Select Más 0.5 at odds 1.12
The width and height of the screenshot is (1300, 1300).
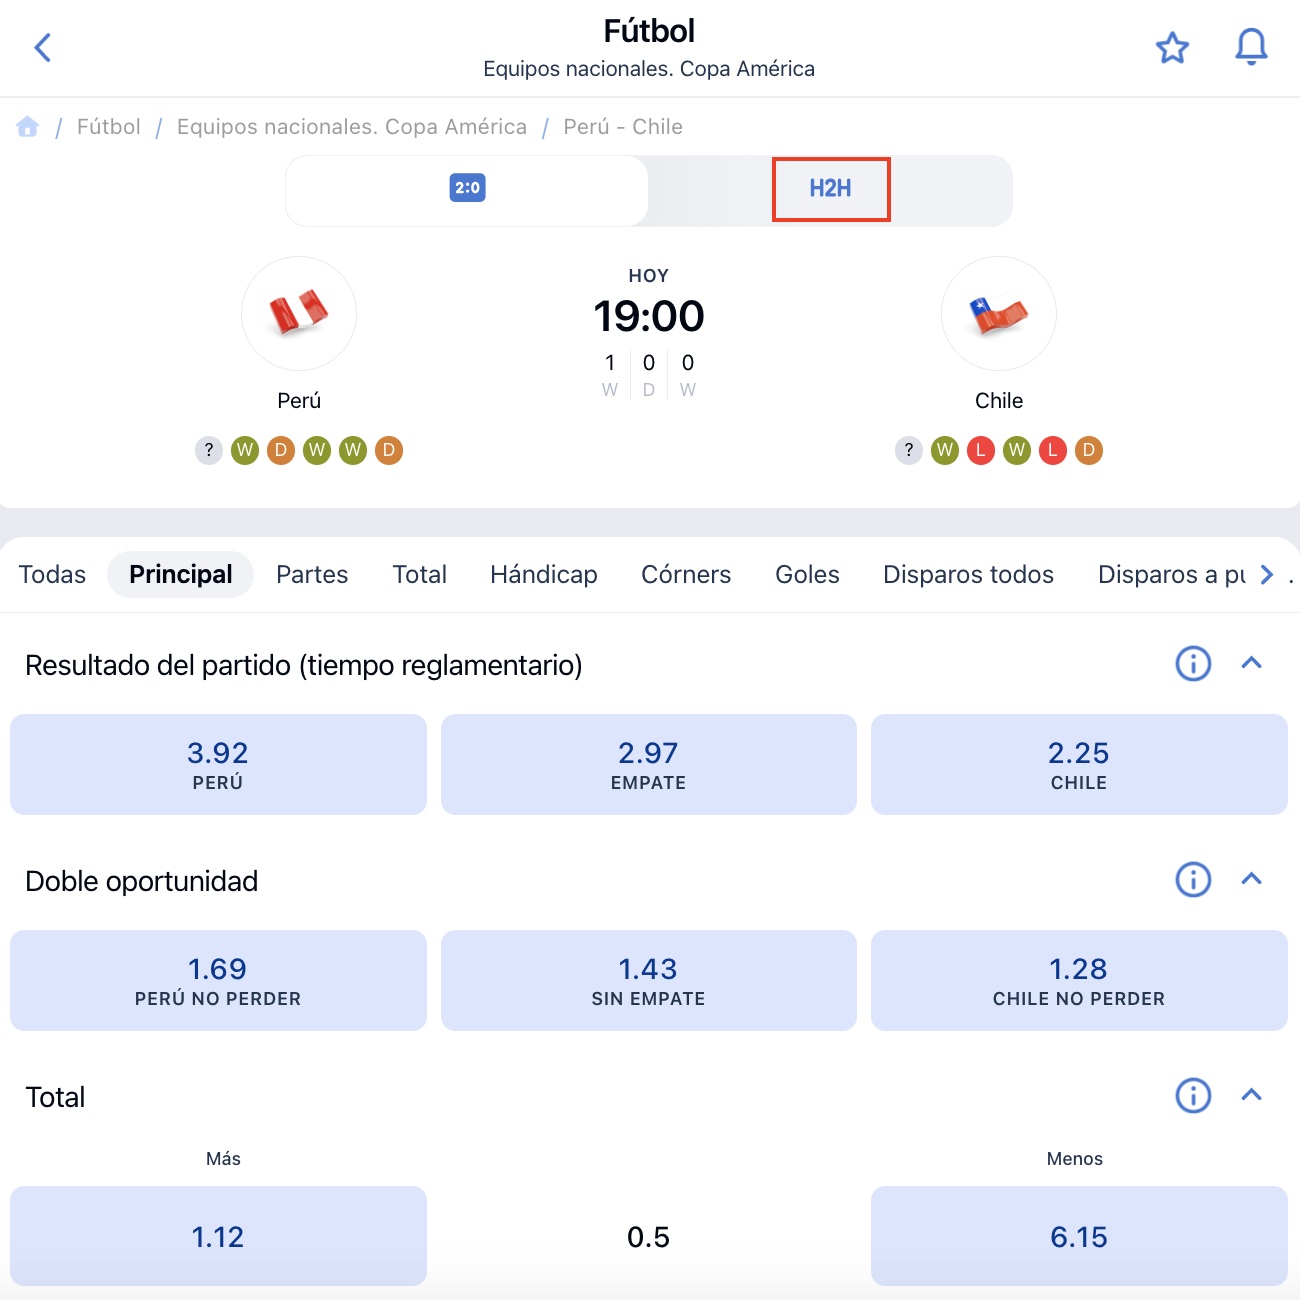pyautogui.click(x=218, y=1236)
